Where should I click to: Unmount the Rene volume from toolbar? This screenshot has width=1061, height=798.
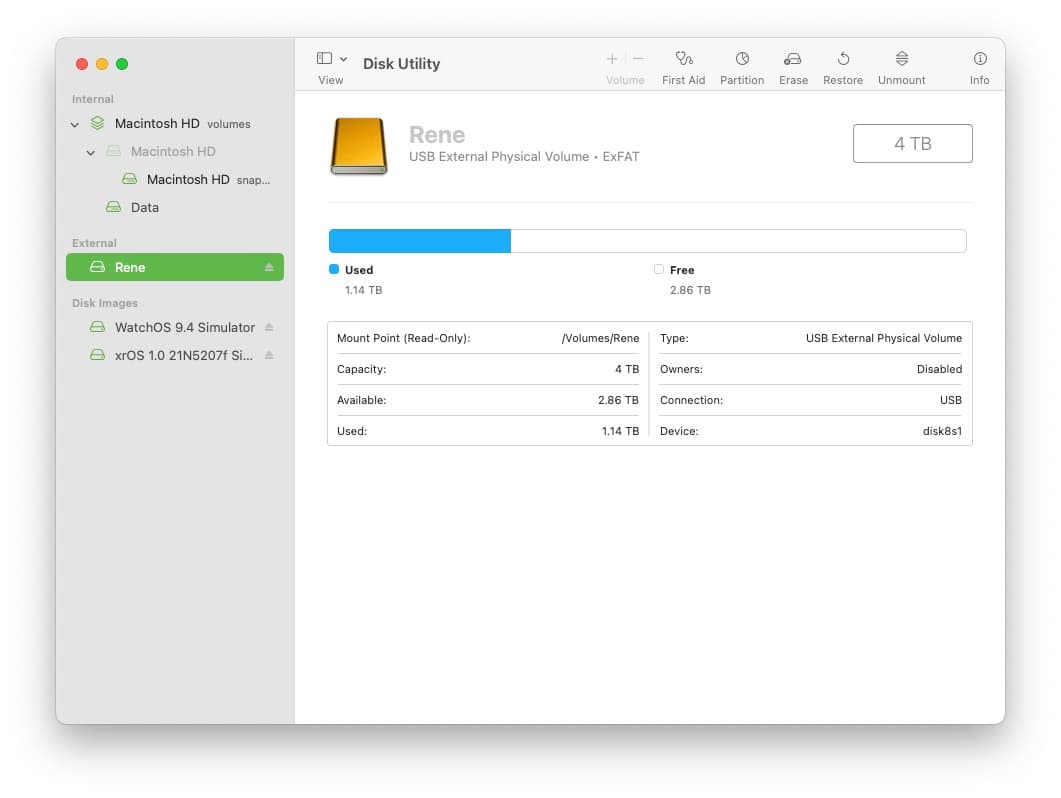[x=901, y=67]
